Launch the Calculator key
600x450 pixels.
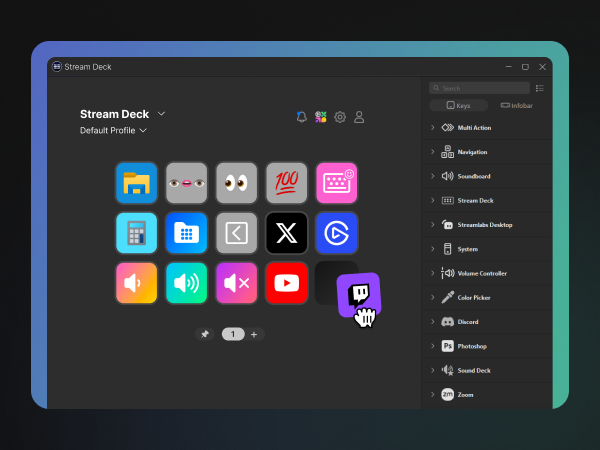click(x=137, y=233)
